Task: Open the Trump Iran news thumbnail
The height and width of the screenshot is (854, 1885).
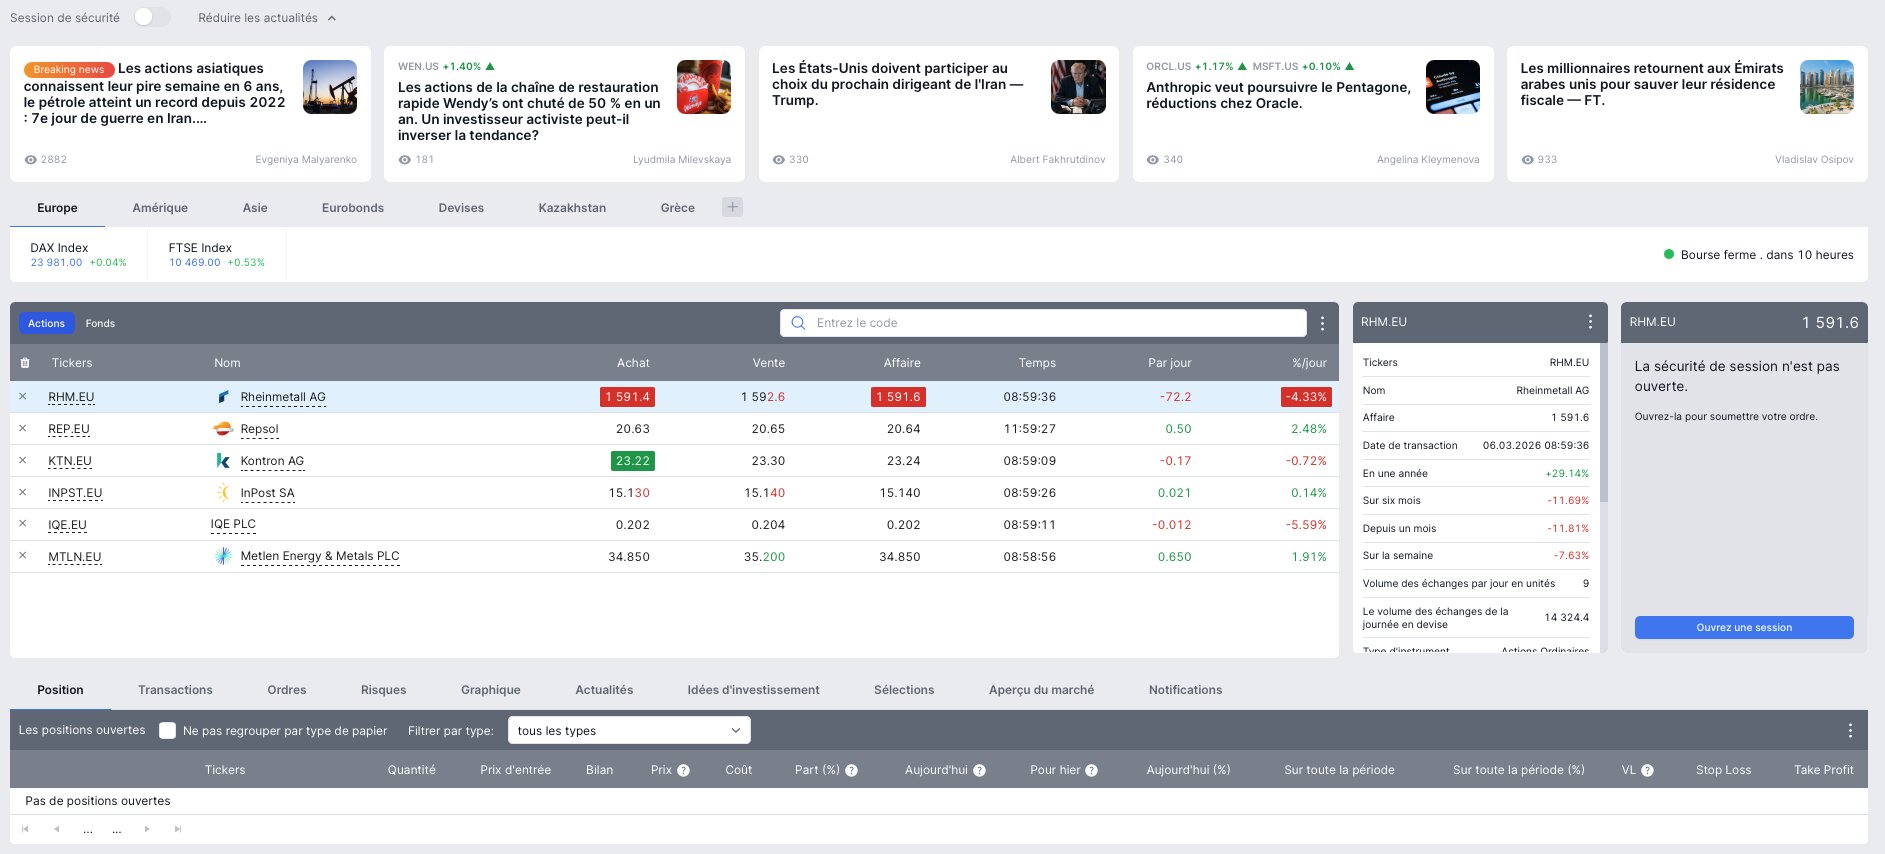Action: pyautogui.click(x=1078, y=87)
